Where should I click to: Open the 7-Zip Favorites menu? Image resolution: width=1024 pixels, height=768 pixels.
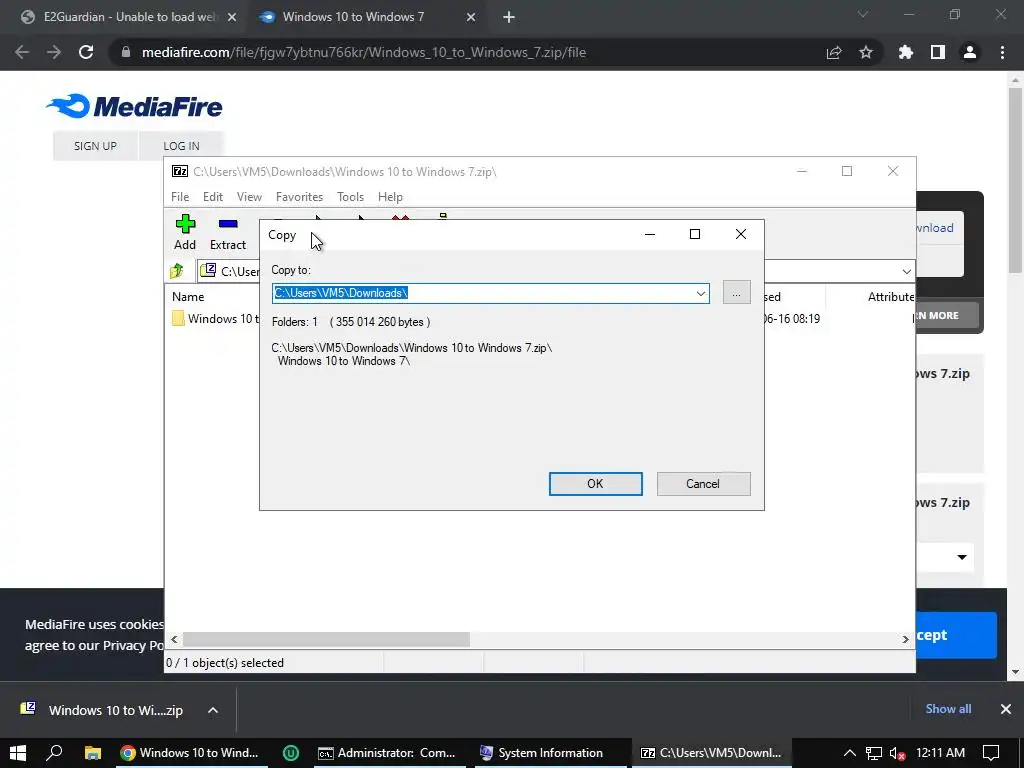tap(299, 197)
